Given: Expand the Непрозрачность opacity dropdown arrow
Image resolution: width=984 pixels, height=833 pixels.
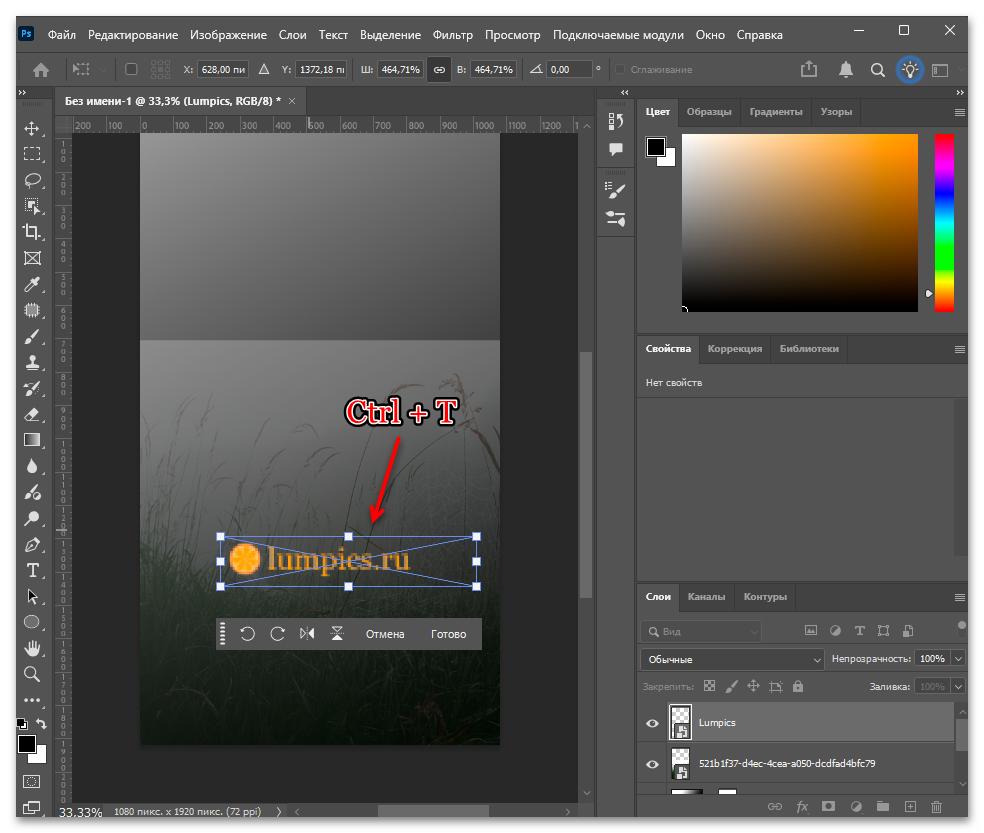Looking at the screenshot, I should 958,658.
